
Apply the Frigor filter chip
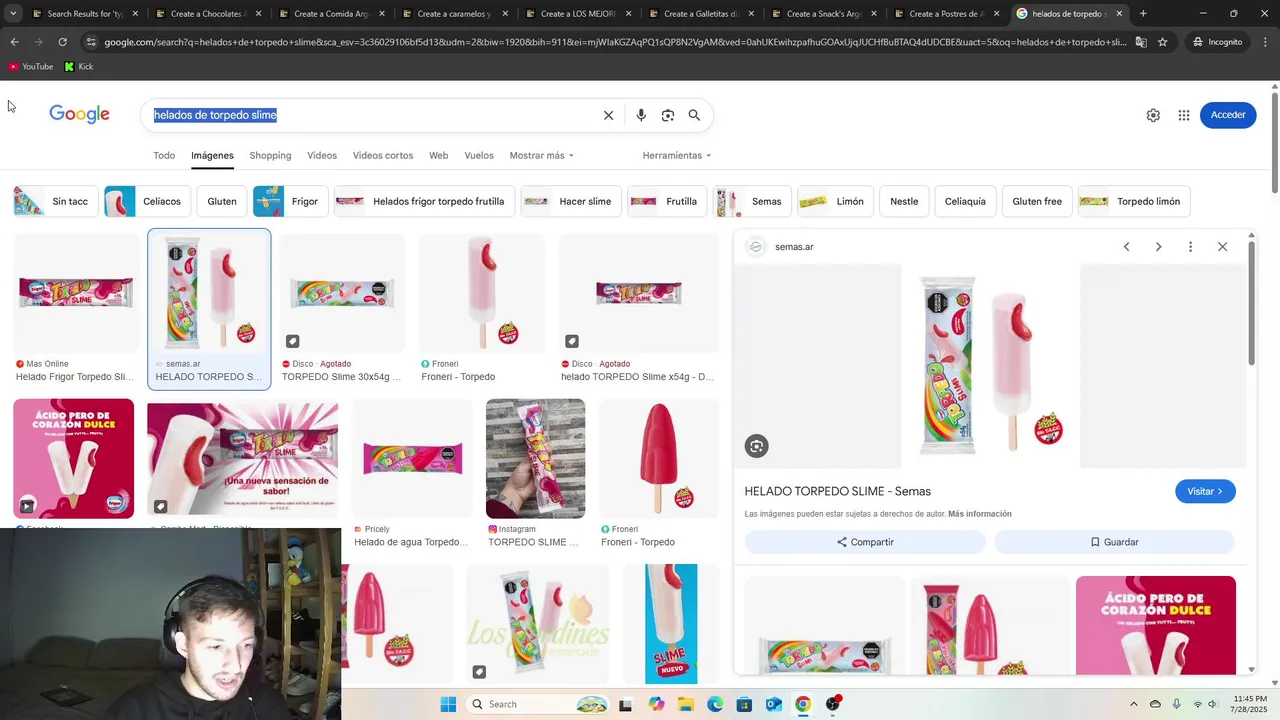click(290, 201)
